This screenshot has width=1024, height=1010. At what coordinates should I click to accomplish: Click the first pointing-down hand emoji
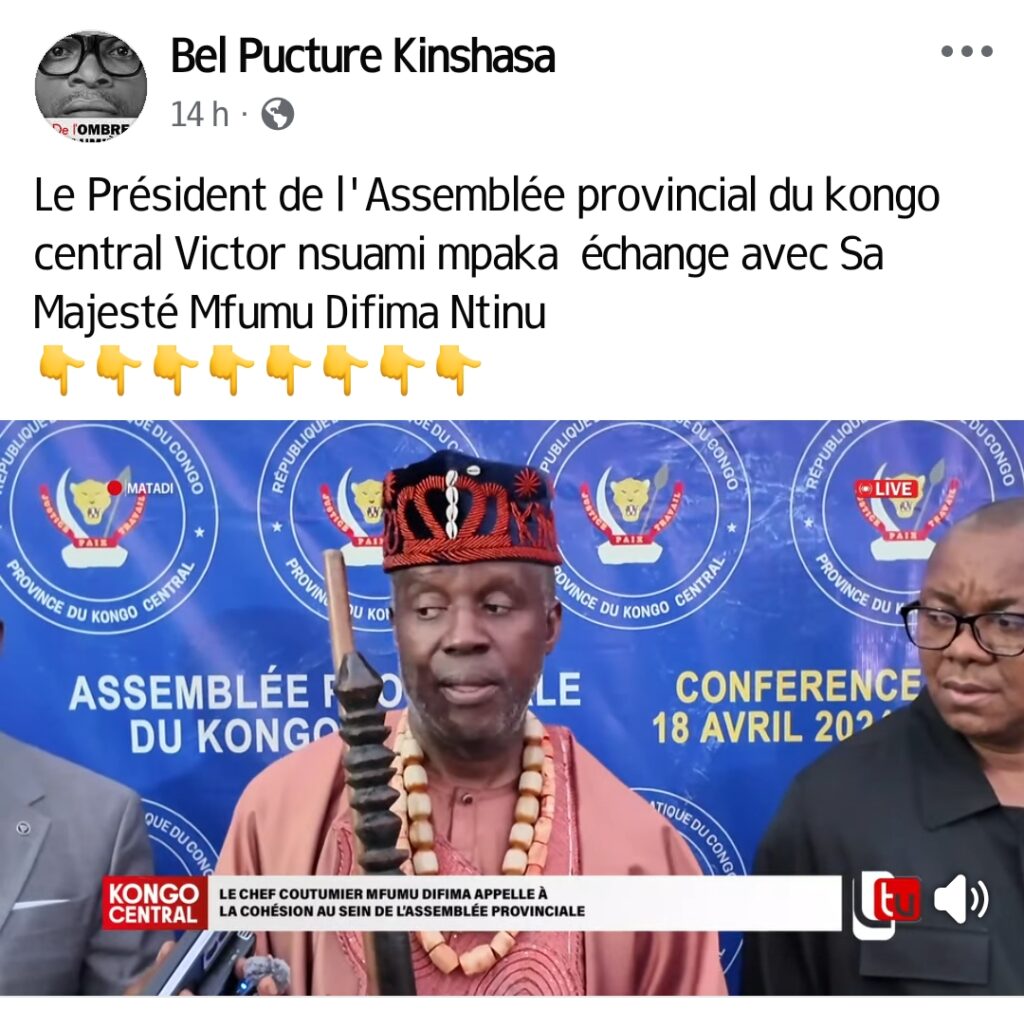tap(61, 370)
